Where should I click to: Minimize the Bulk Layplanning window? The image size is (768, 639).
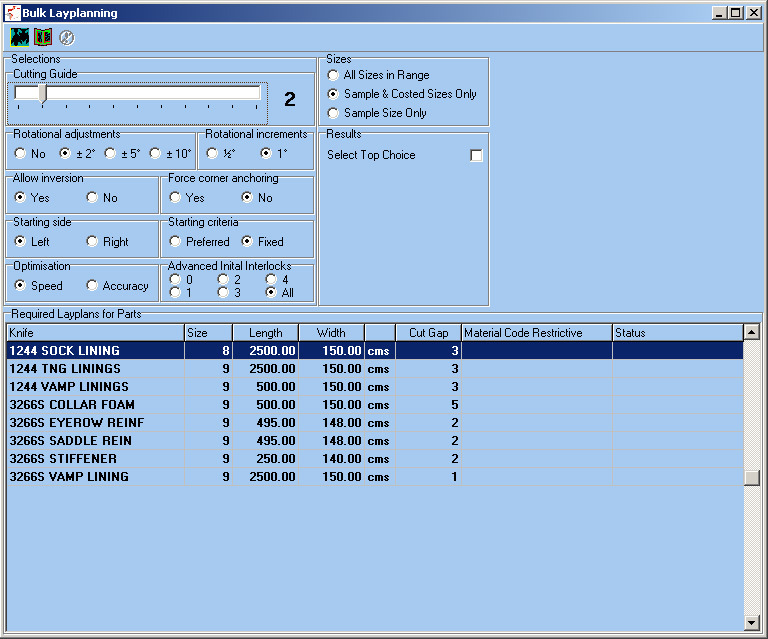point(719,13)
